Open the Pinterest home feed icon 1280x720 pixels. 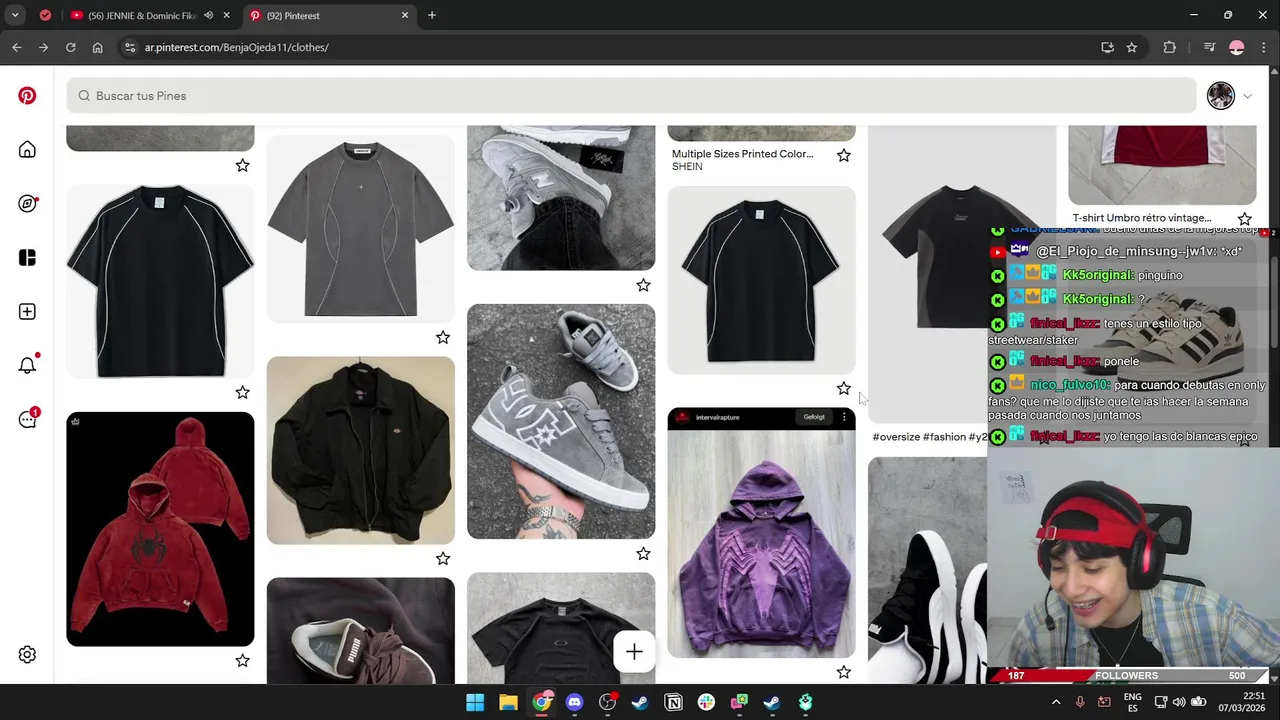(x=27, y=150)
